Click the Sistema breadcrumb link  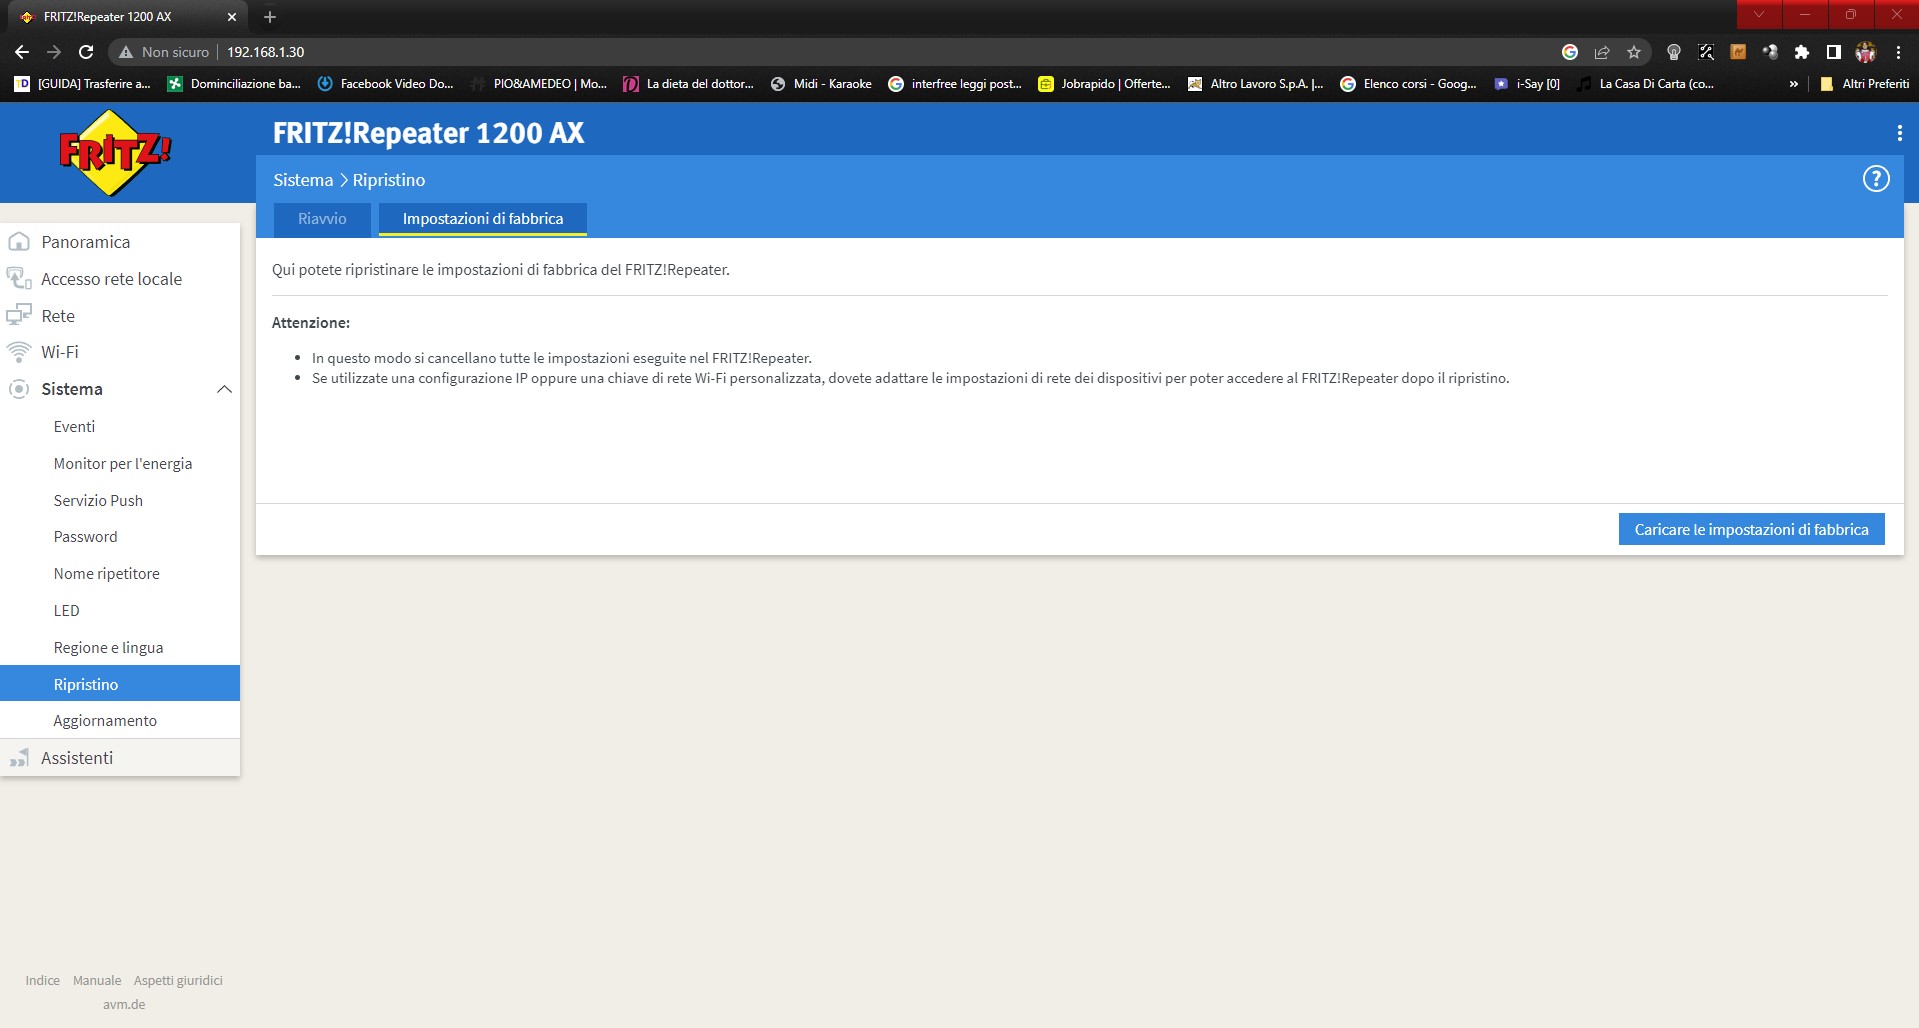point(303,180)
